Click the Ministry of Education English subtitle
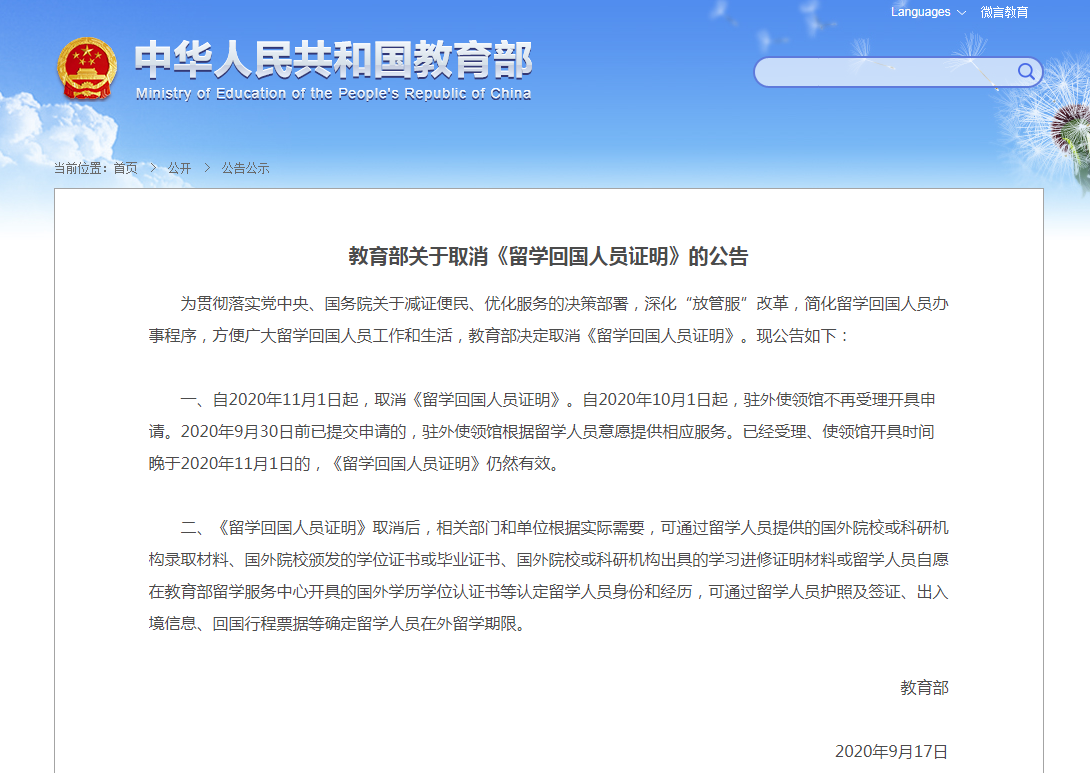 click(334, 94)
